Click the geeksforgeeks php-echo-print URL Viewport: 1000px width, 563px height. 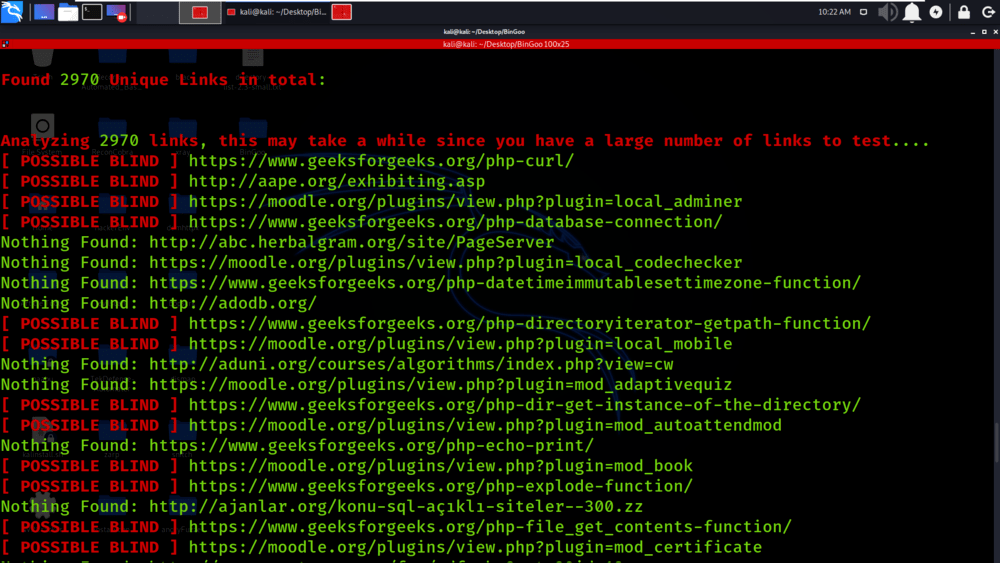pyautogui.click(x=371, y=446)
